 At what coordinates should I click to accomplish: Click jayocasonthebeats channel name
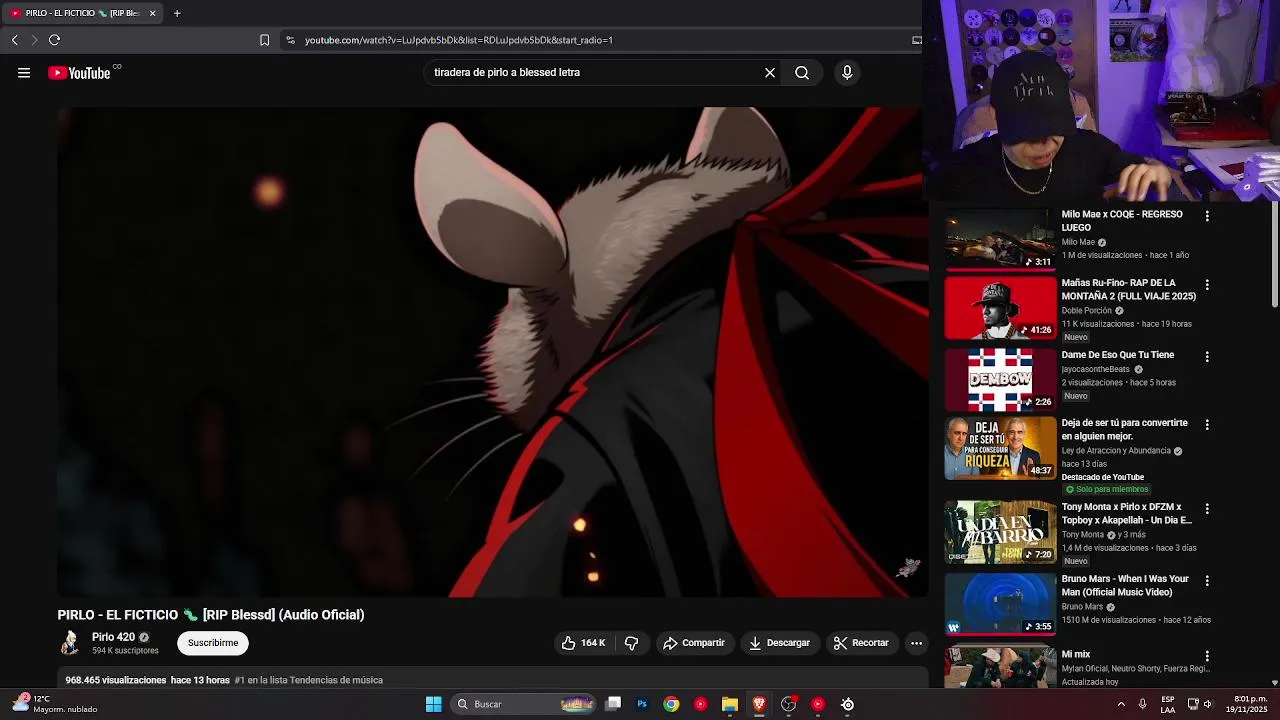1096,369
